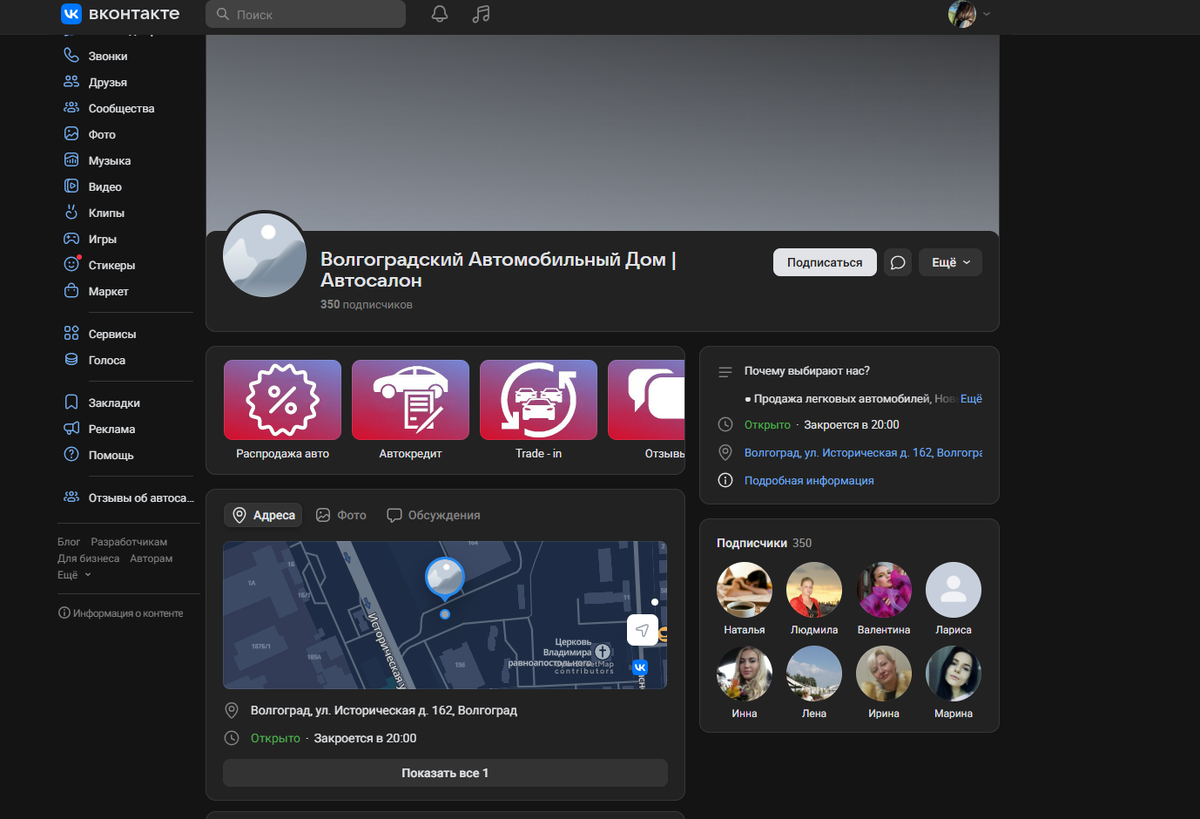Open the Авторам footer link

[151, 559]
